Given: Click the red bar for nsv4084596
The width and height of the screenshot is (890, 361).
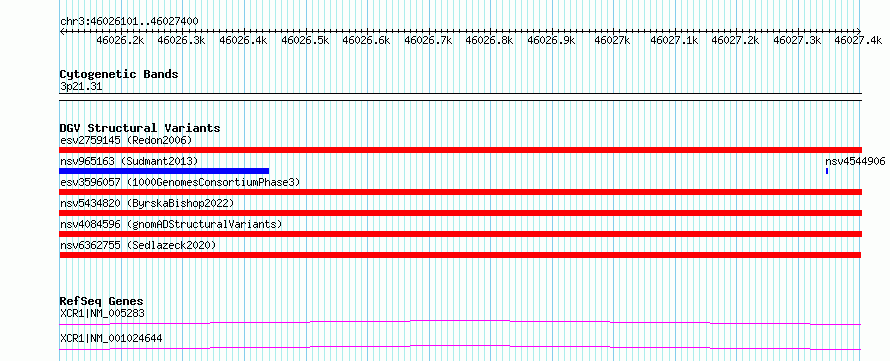Looking at the screenshot, I should pyautogui.click(x=460, y=234).
